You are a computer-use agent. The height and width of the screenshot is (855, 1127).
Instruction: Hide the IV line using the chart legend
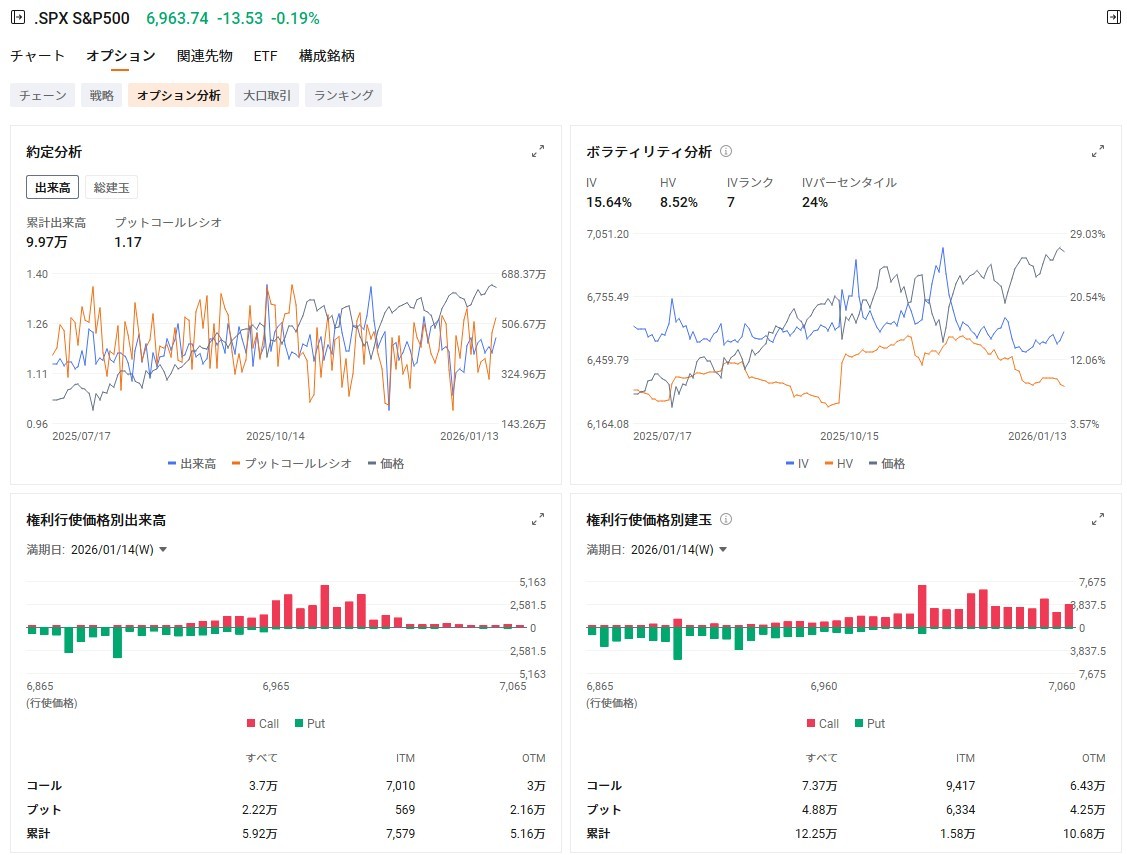pos(798,463)
